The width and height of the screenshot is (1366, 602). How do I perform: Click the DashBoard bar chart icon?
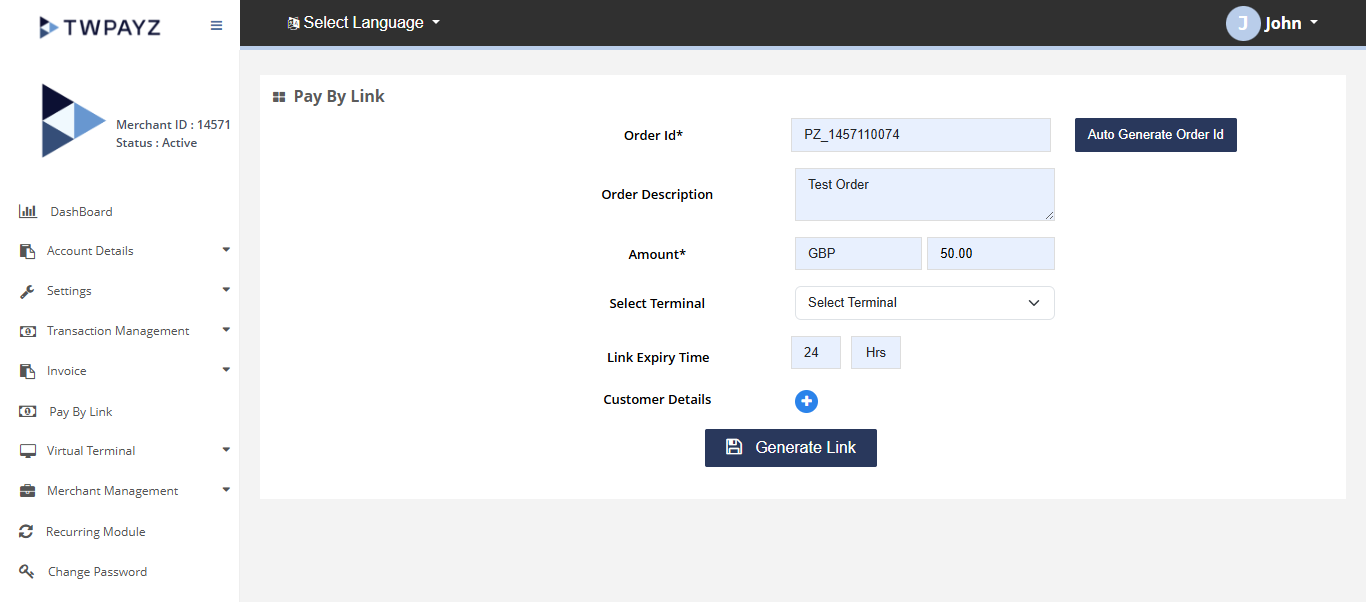(x=27, y=211)
